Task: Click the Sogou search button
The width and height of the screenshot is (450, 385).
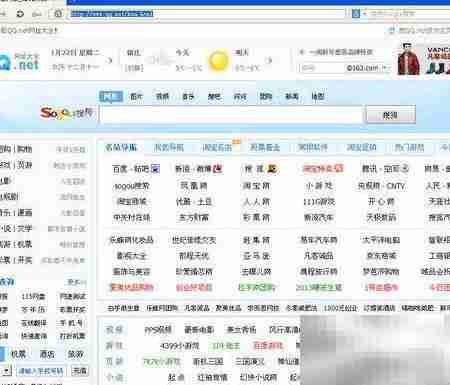Action: pos(390,115)
